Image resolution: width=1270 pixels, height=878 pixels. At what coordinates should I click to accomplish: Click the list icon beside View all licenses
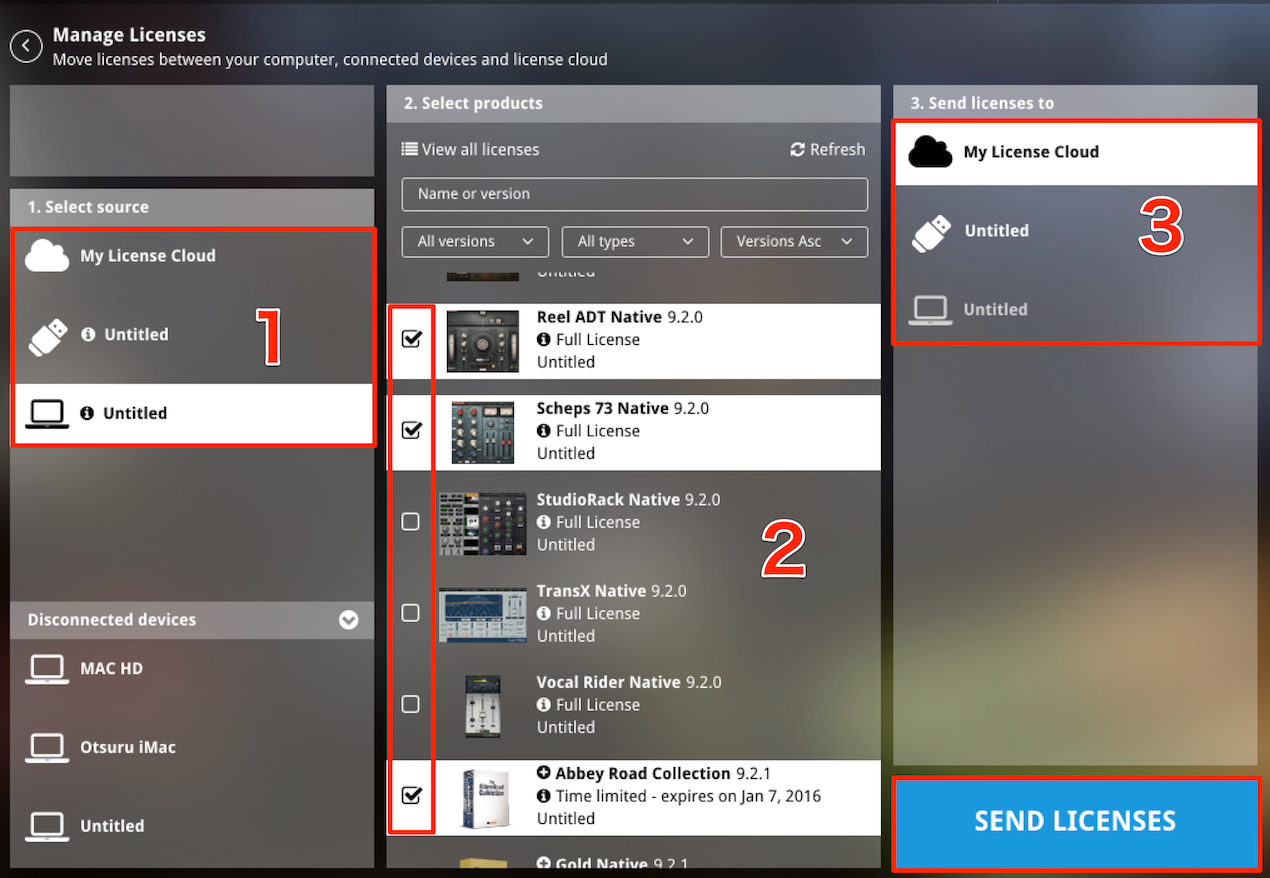(409, 149)
